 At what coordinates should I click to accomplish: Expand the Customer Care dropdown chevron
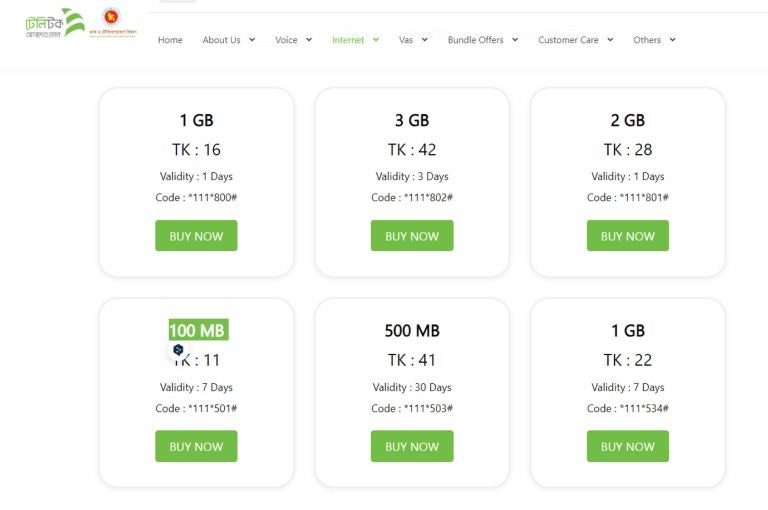(610, 40)
